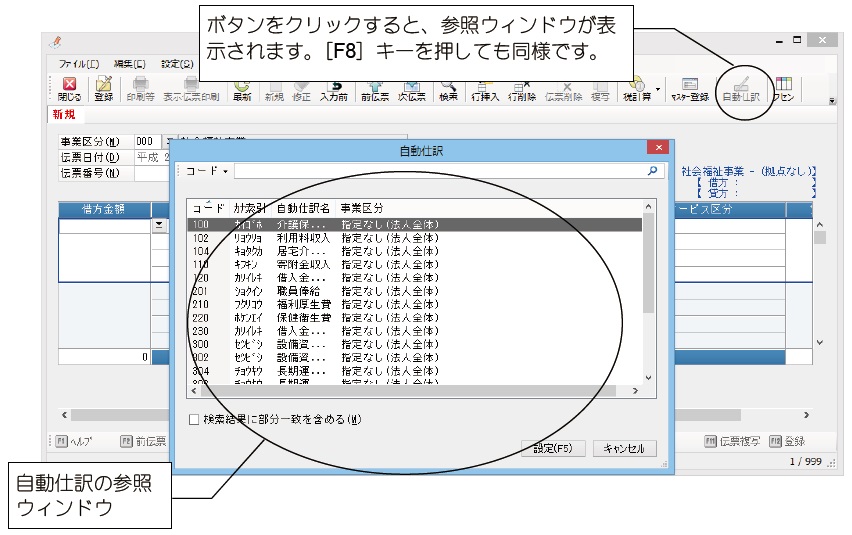The height and width of the screenshot is (535, 852).
Task: Click the 前伝票 (previous slip) toolbar icon
Action: pos(374,89)
